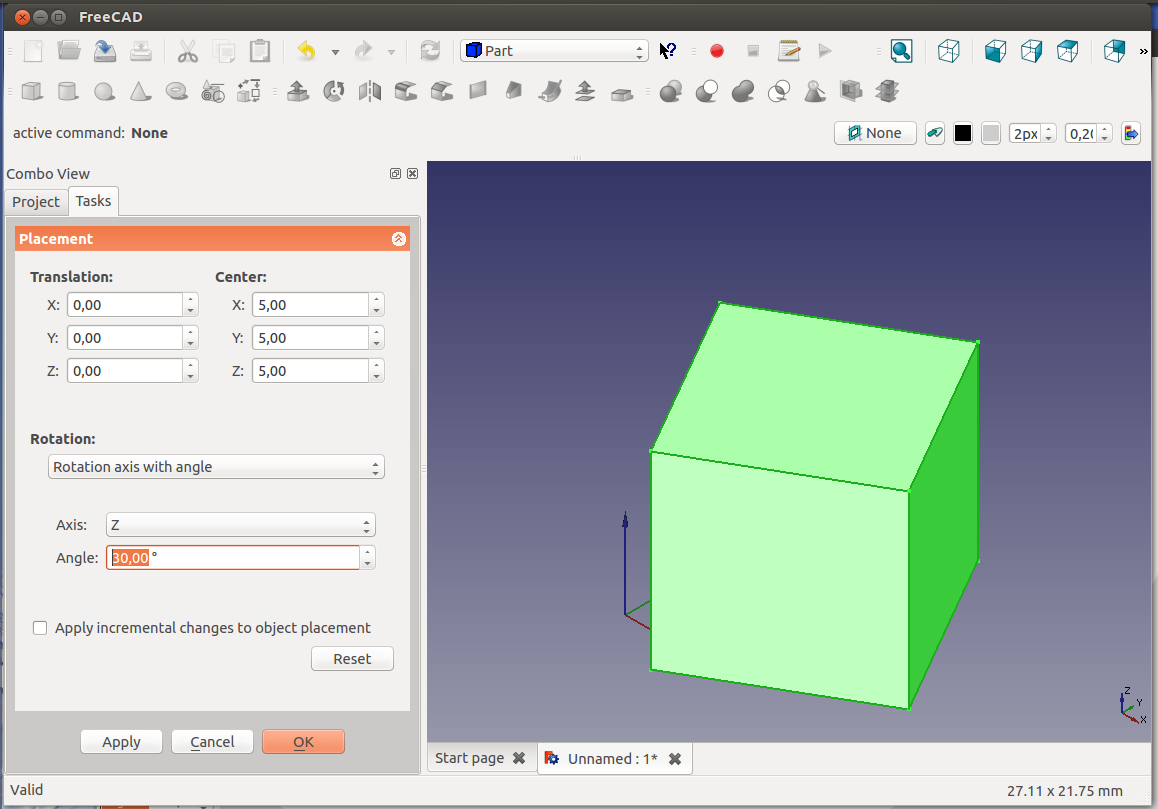Click the Angle input field
1158x809 pixels.
[233, 558]
